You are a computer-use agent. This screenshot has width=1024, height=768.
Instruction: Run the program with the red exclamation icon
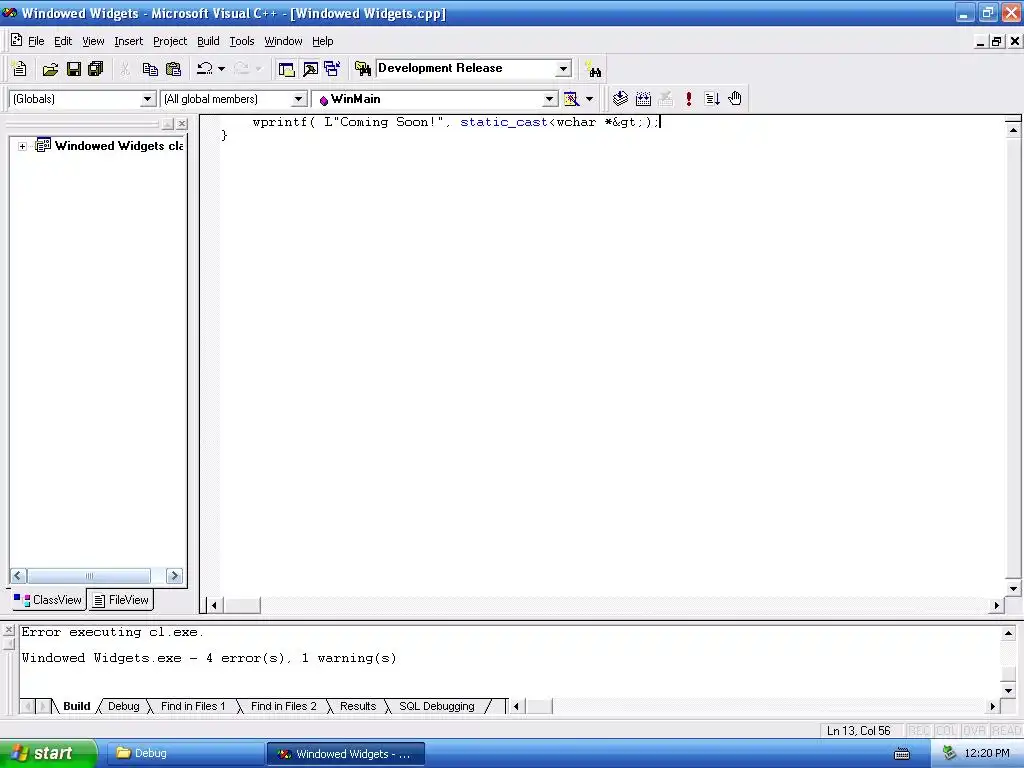(x=688, y=99)
